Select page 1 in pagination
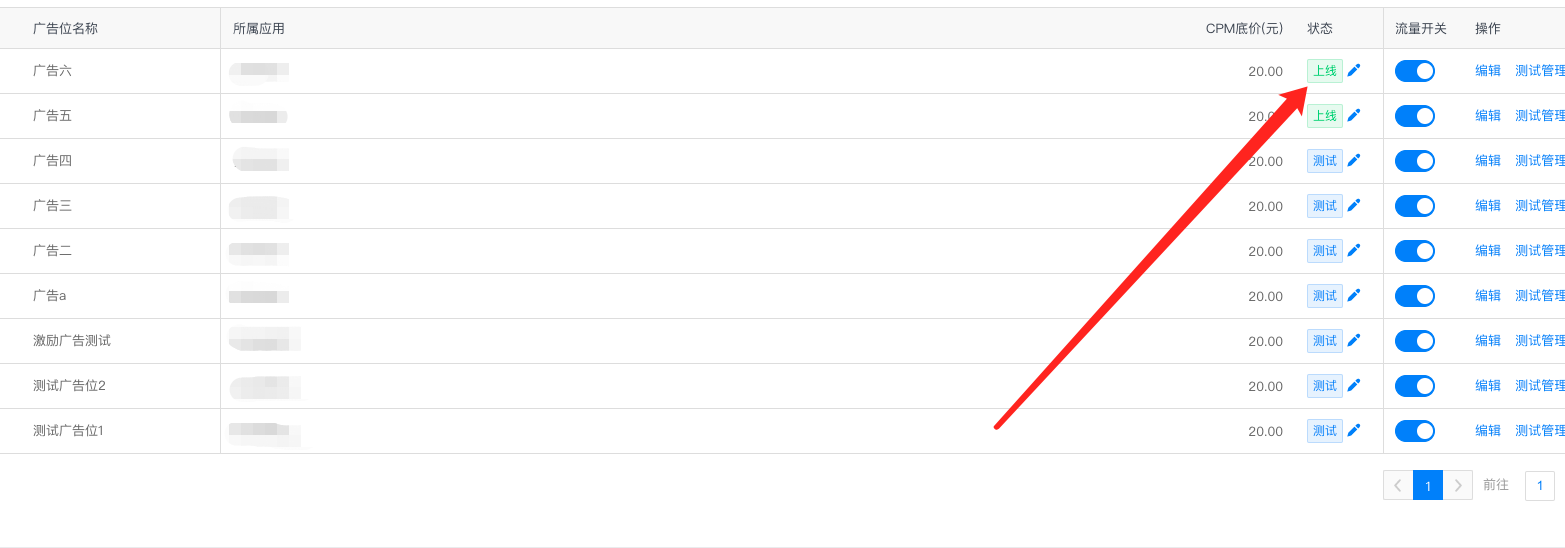This screenshot has height=548, width=1565. 1428,486
